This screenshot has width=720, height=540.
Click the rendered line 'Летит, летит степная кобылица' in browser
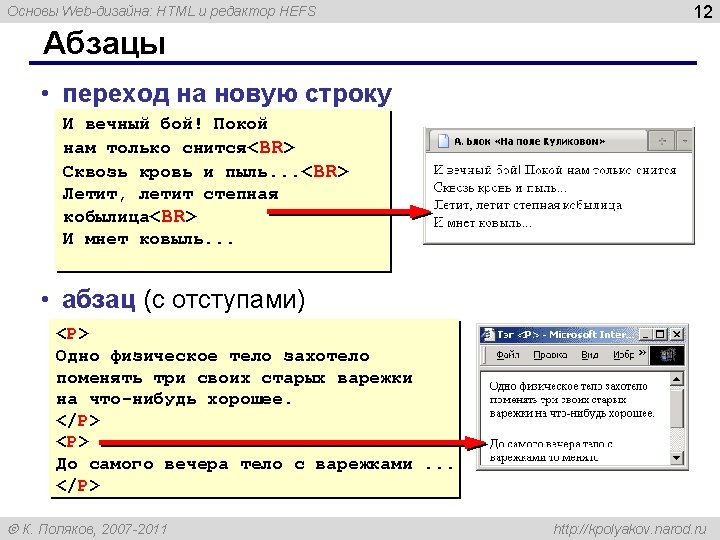point(528,205)
